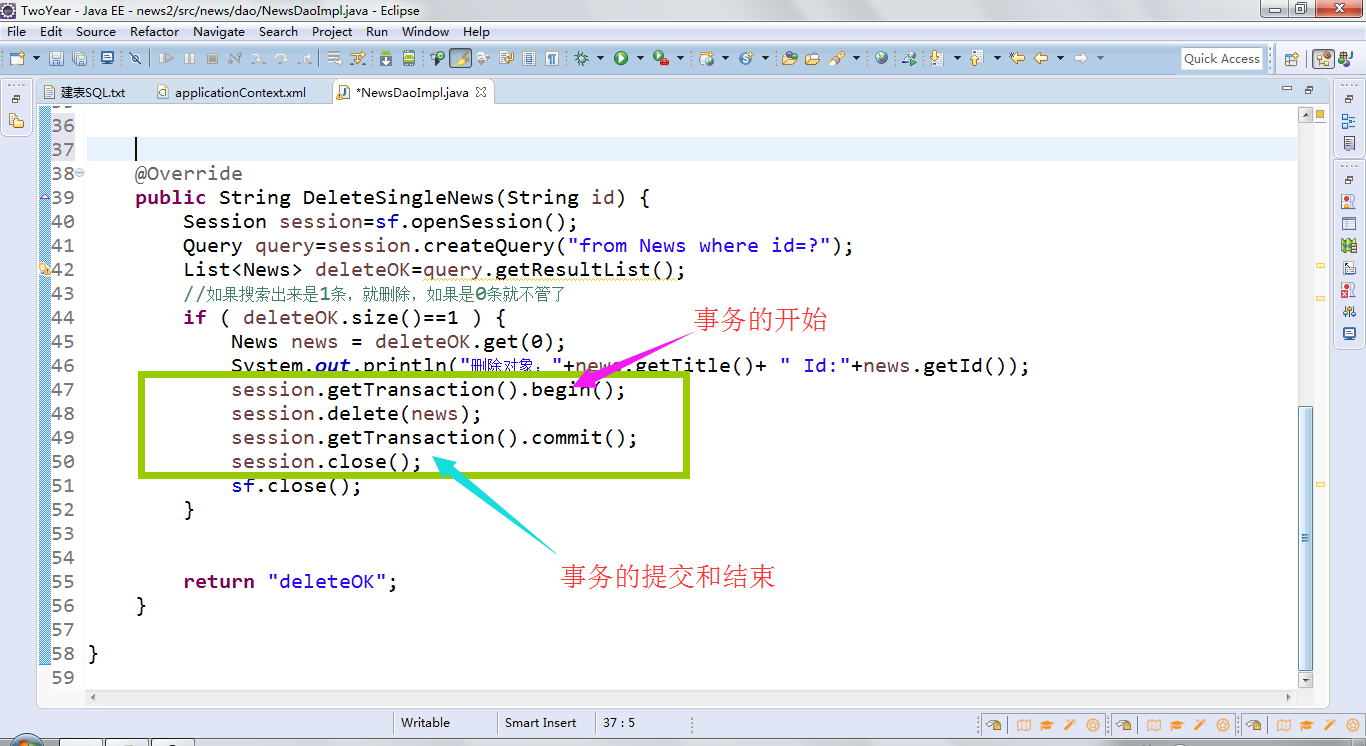This screenshot has width=1366, height=746.
Task: Open the Refactor menu
Action: pos(154,31)
